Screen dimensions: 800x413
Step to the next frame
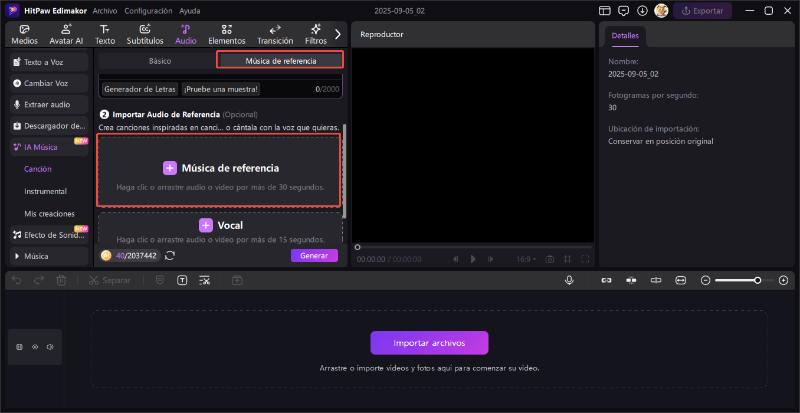(490, 259)
